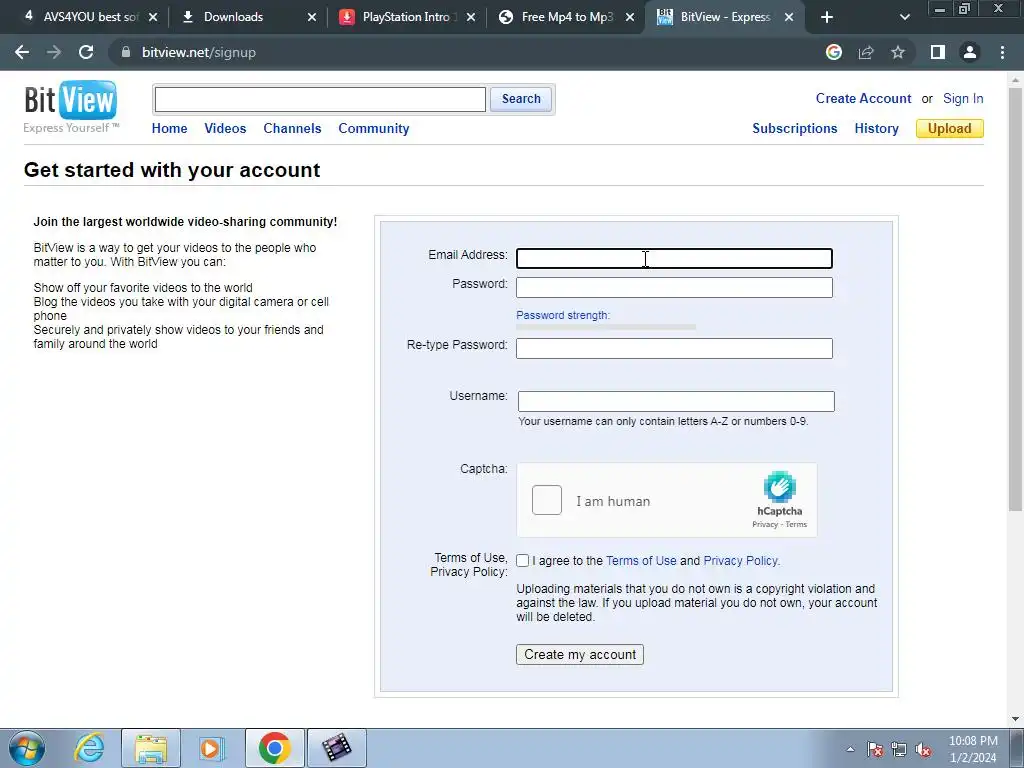Click the share page icon
This screenshot has width=1024, height=768.
tap(866, 52)
